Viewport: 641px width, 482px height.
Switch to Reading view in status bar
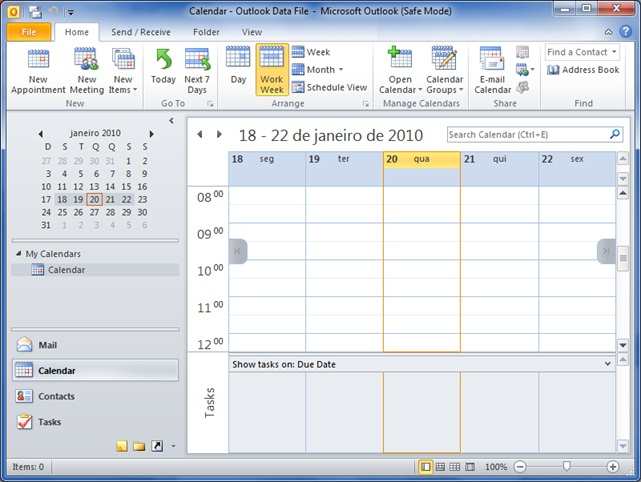tap(470, 466)
